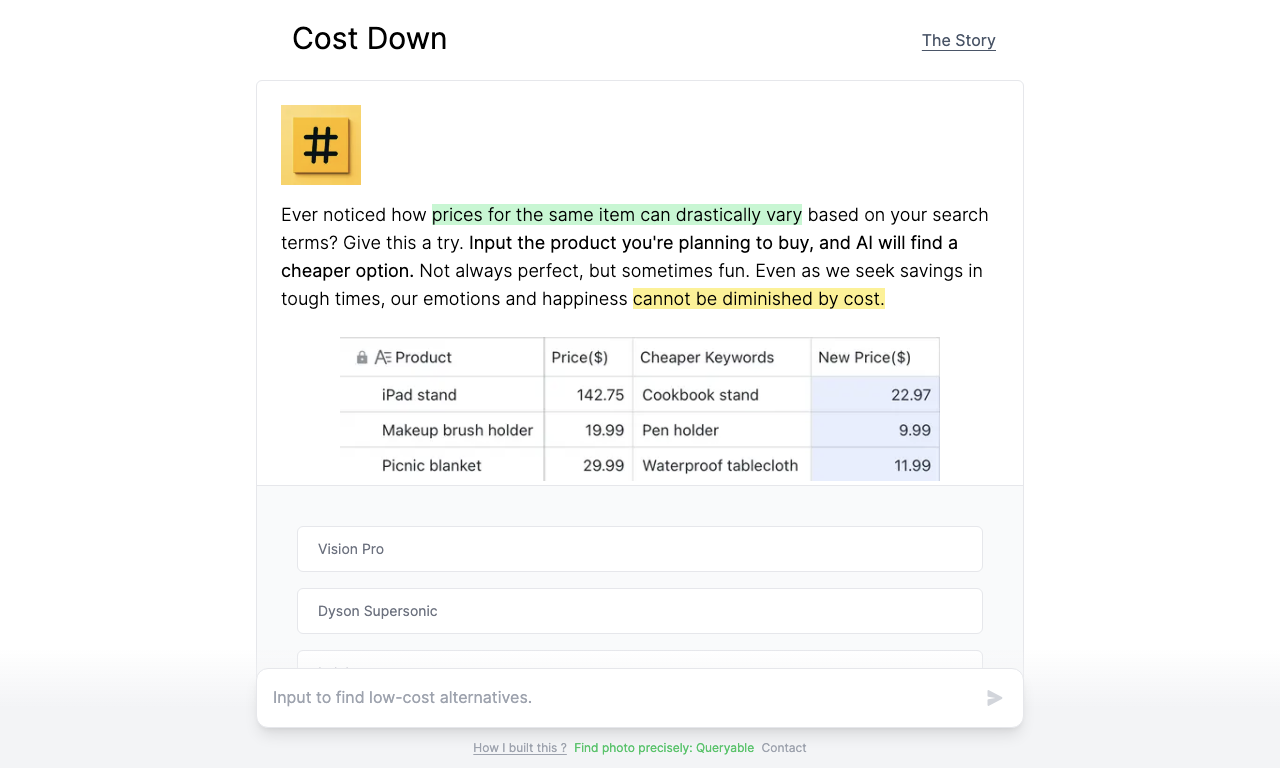This screenshot has width=1280, height=768.
Task: Click the lock icon beside Product header
Action: point(362,357)
